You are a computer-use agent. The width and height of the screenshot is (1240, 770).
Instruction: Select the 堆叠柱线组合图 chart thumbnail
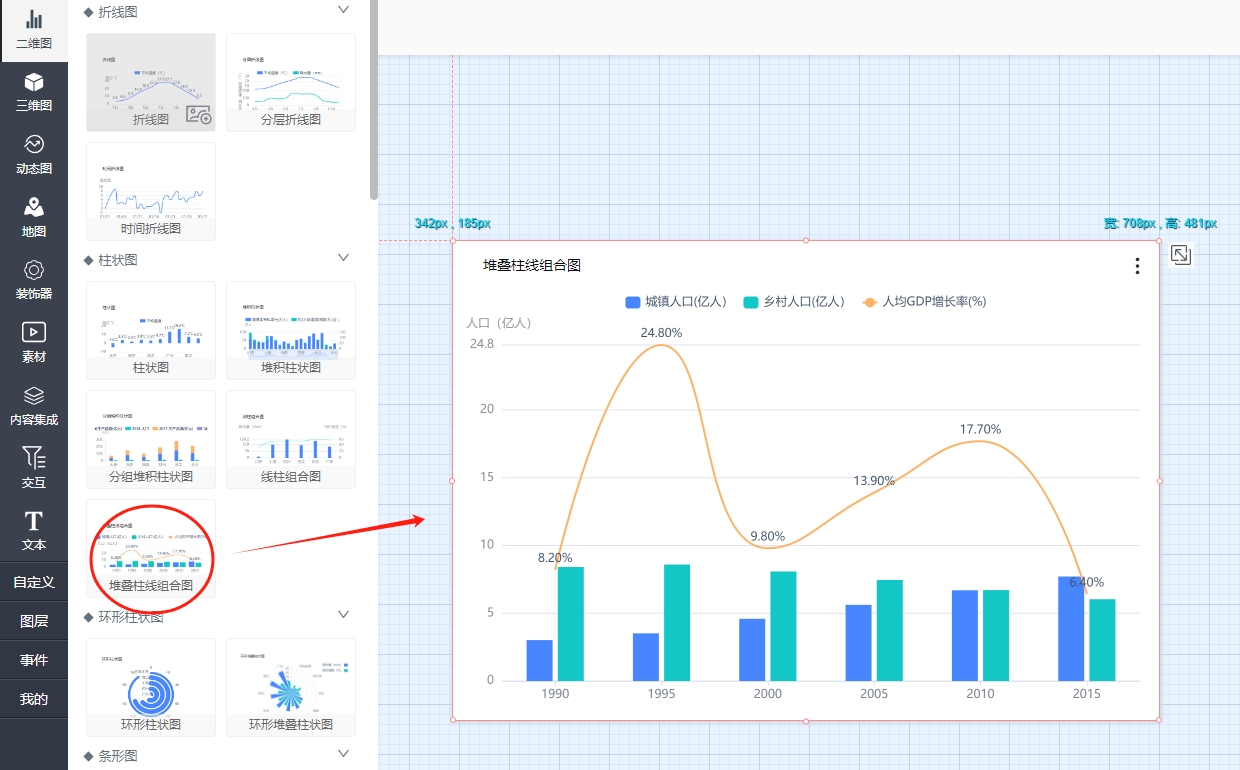(151, 549)
